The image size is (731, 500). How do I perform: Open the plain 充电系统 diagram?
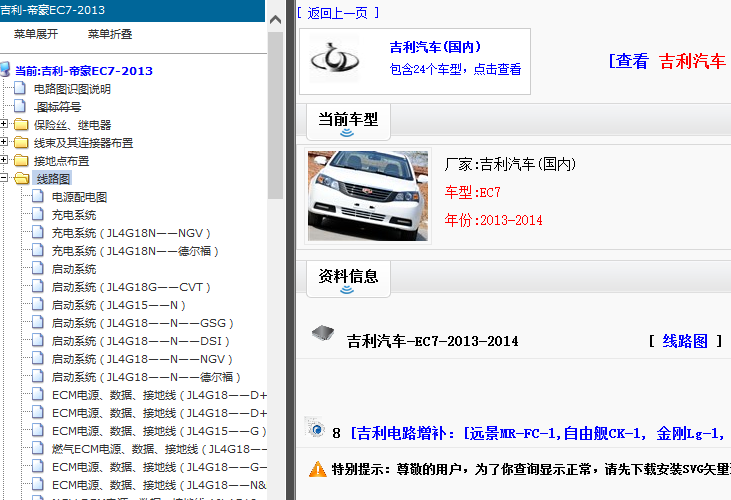coord(74,215)
